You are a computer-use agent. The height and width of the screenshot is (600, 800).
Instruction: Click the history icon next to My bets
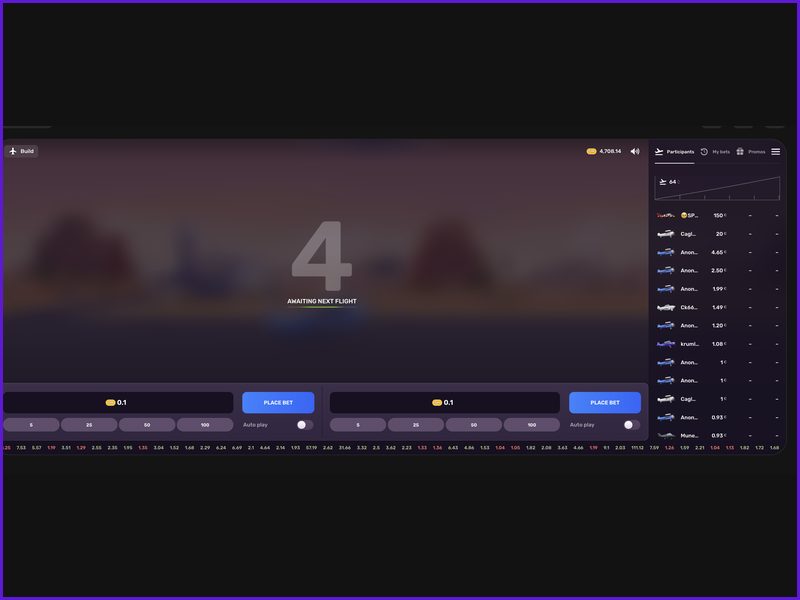tap(704, 152)
